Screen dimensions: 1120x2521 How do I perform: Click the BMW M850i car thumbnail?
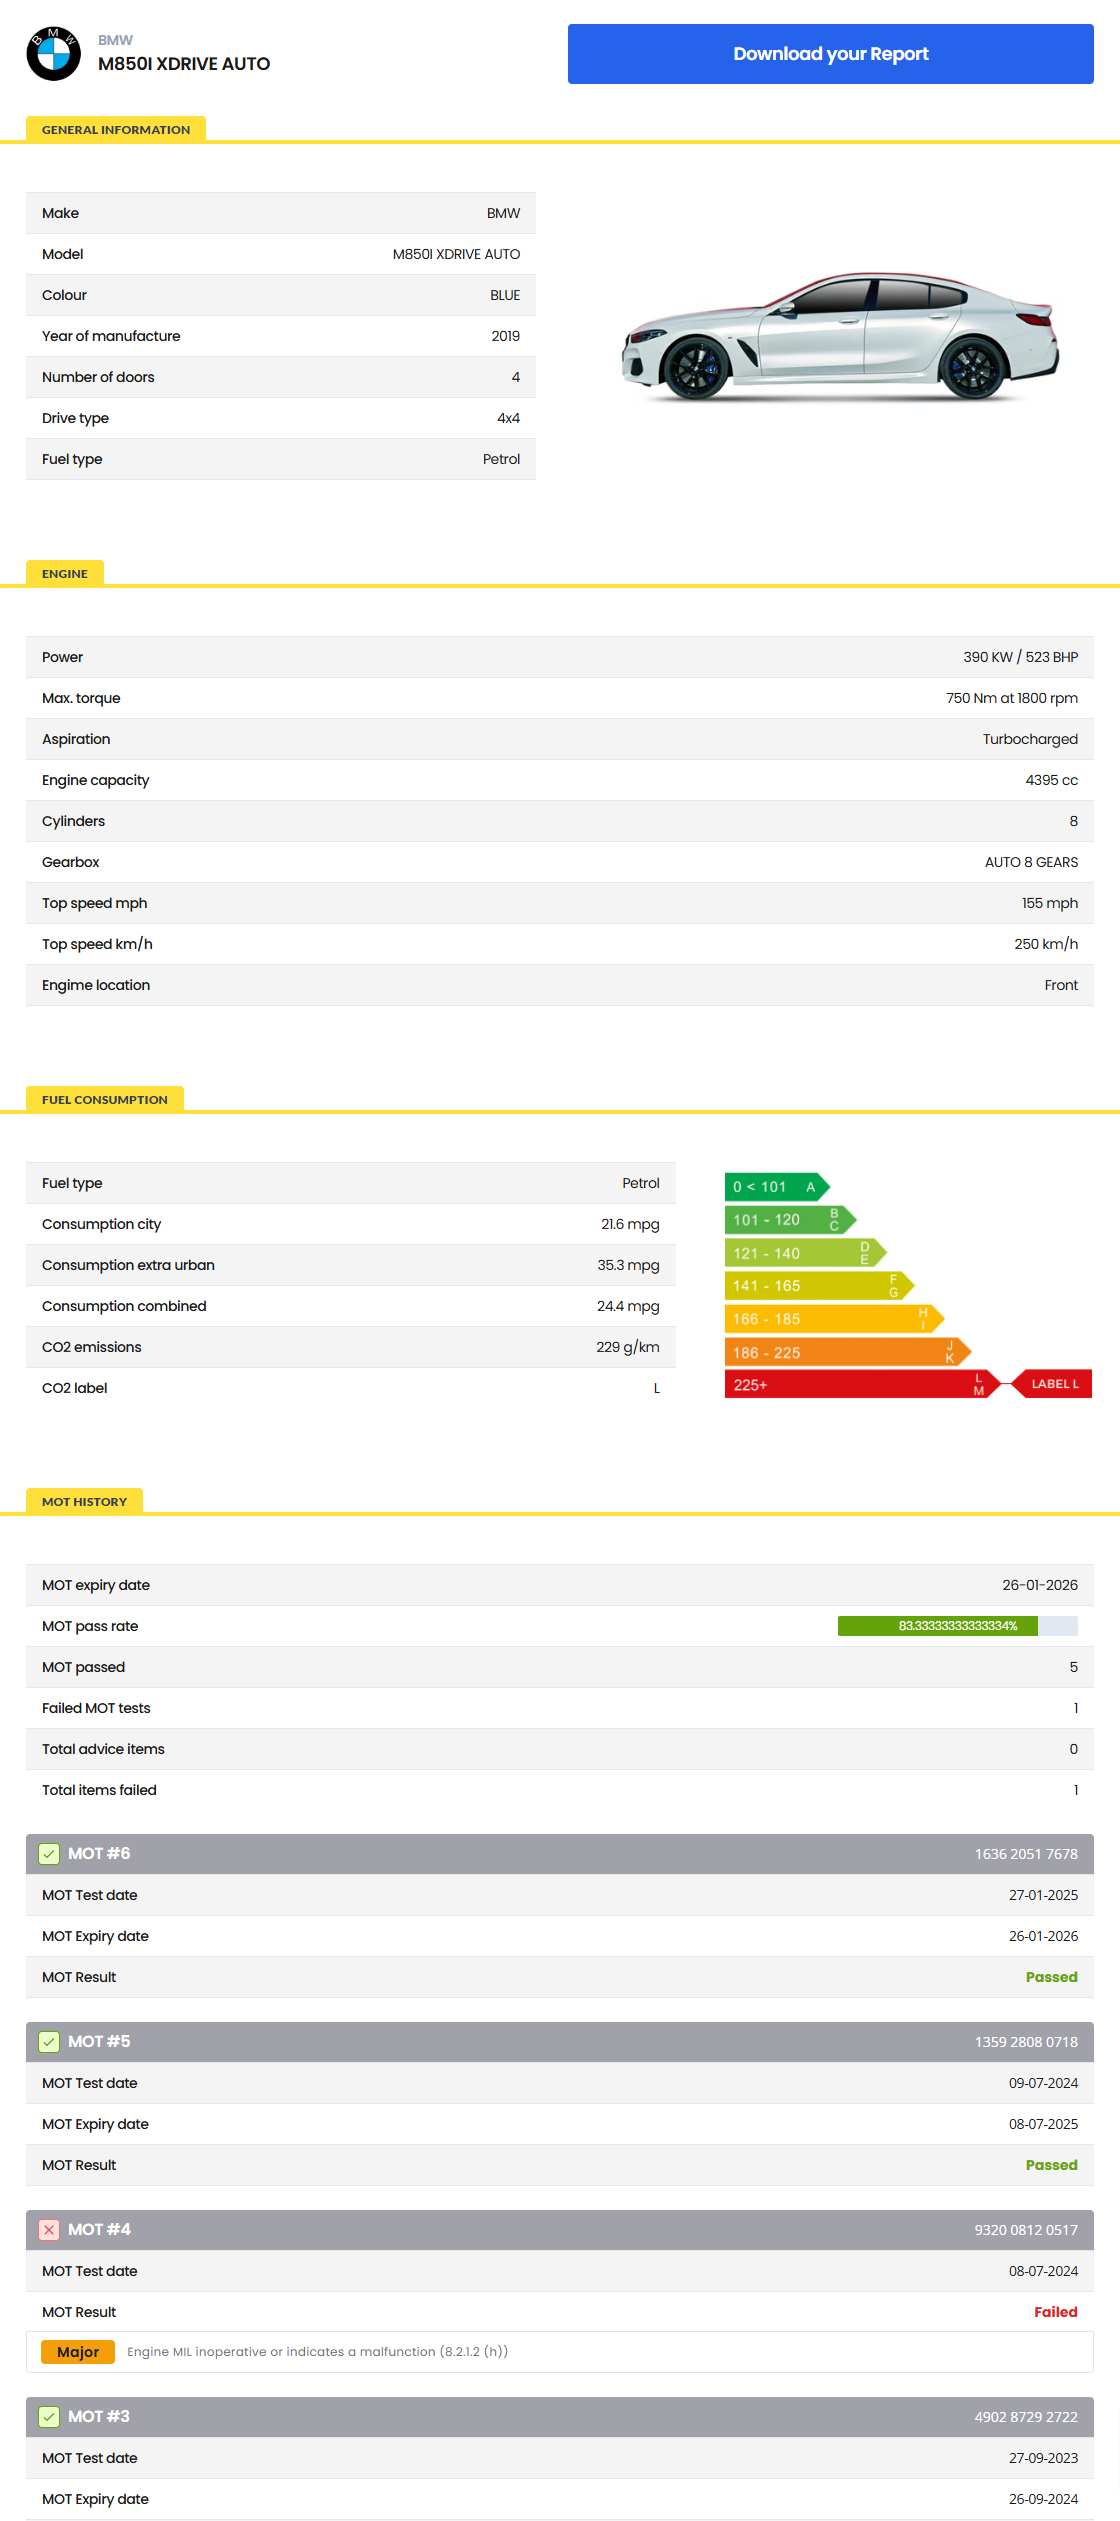tap(840, 337)
